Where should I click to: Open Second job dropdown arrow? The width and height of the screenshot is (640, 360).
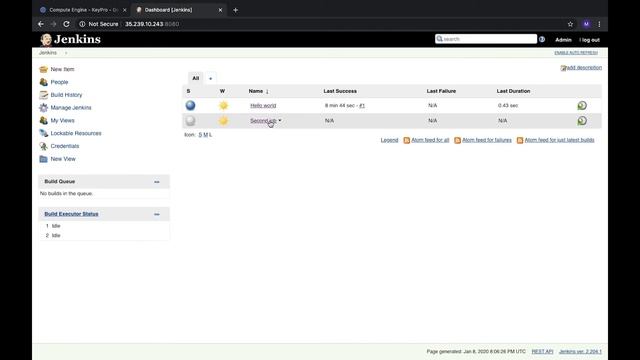tap(280, 120)
